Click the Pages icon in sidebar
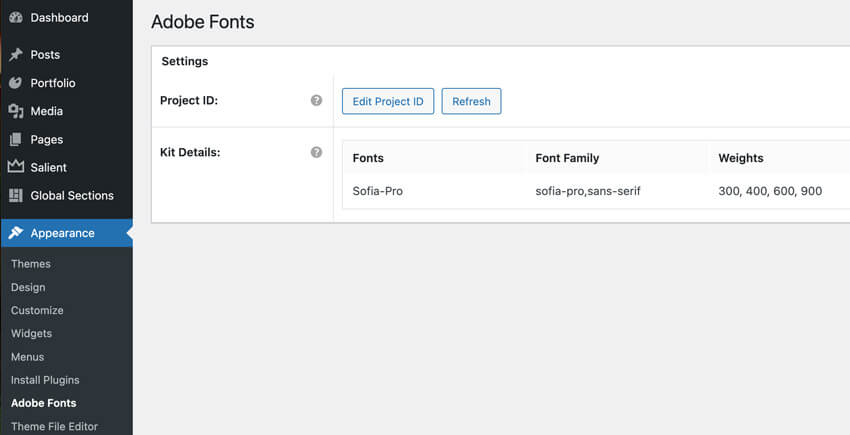 tap(16, 139)
